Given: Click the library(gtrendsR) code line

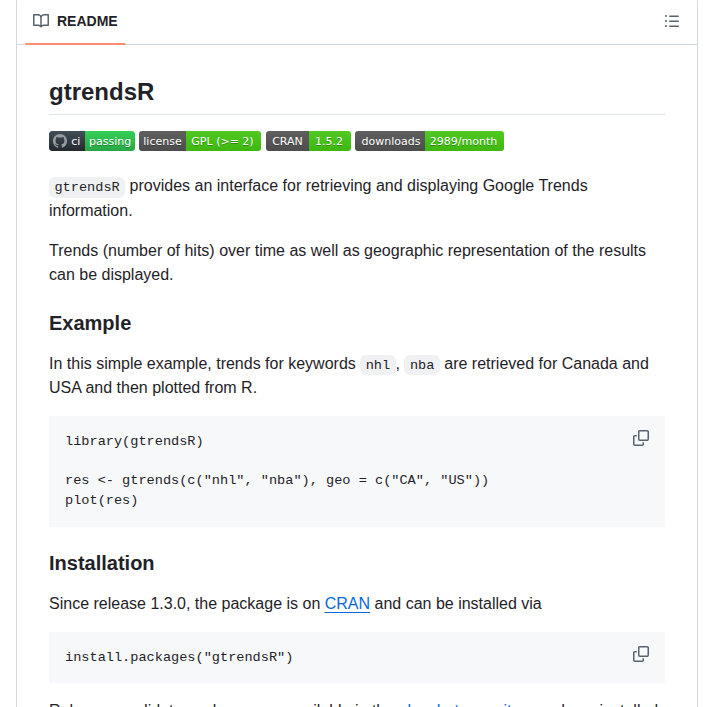Looking at the screenshot, I should pyautogui.click(x=134, y=441).
